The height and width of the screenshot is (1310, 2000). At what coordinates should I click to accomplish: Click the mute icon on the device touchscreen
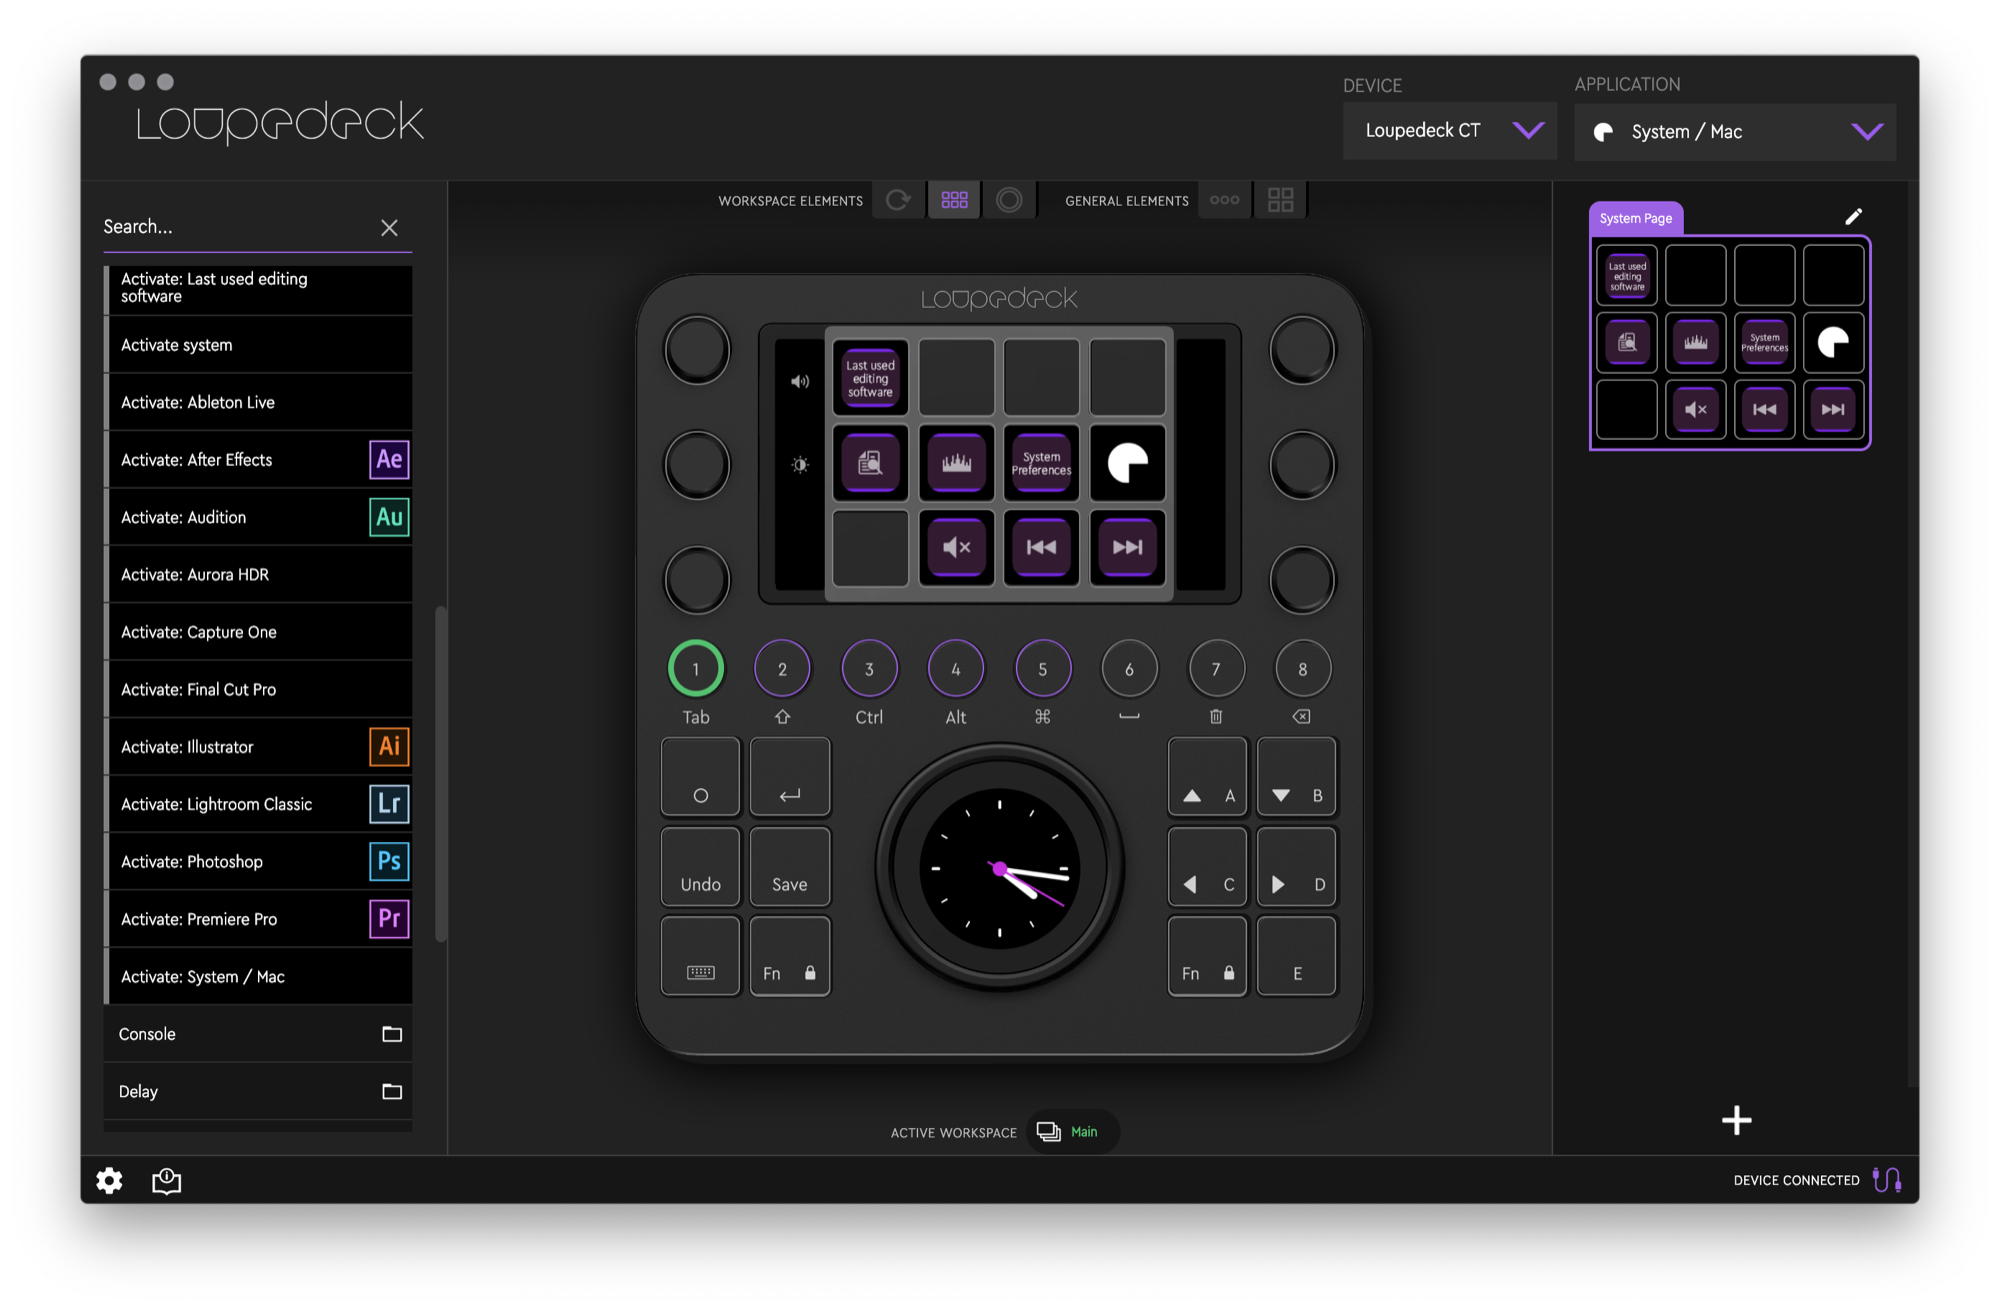tap(956, 547)
